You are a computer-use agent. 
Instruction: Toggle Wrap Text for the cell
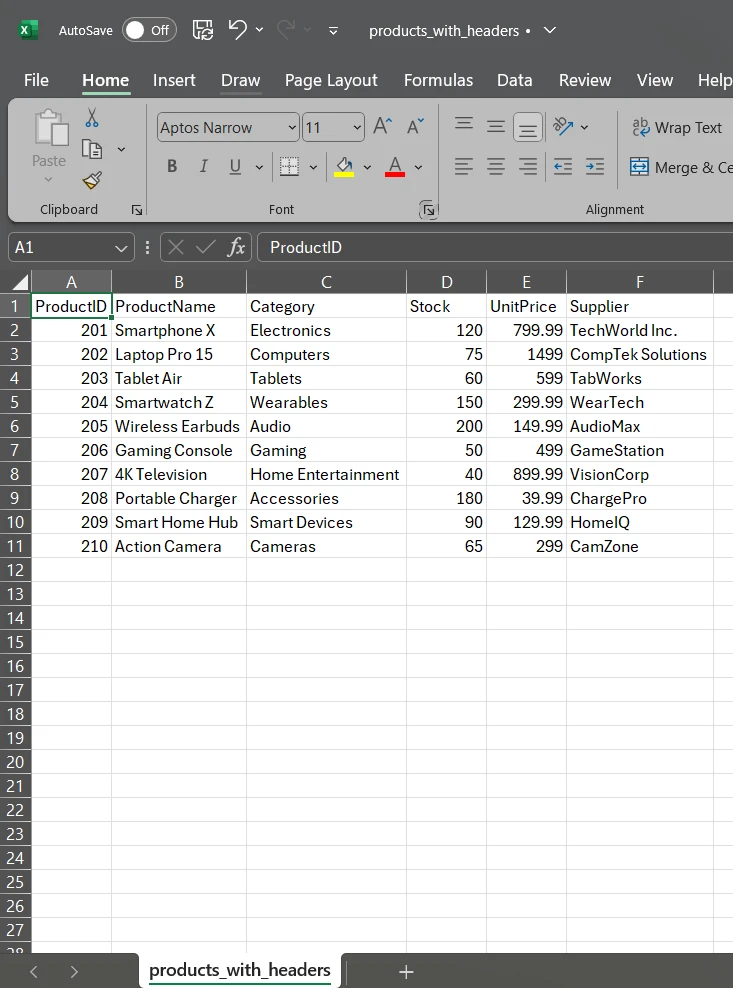677,128
